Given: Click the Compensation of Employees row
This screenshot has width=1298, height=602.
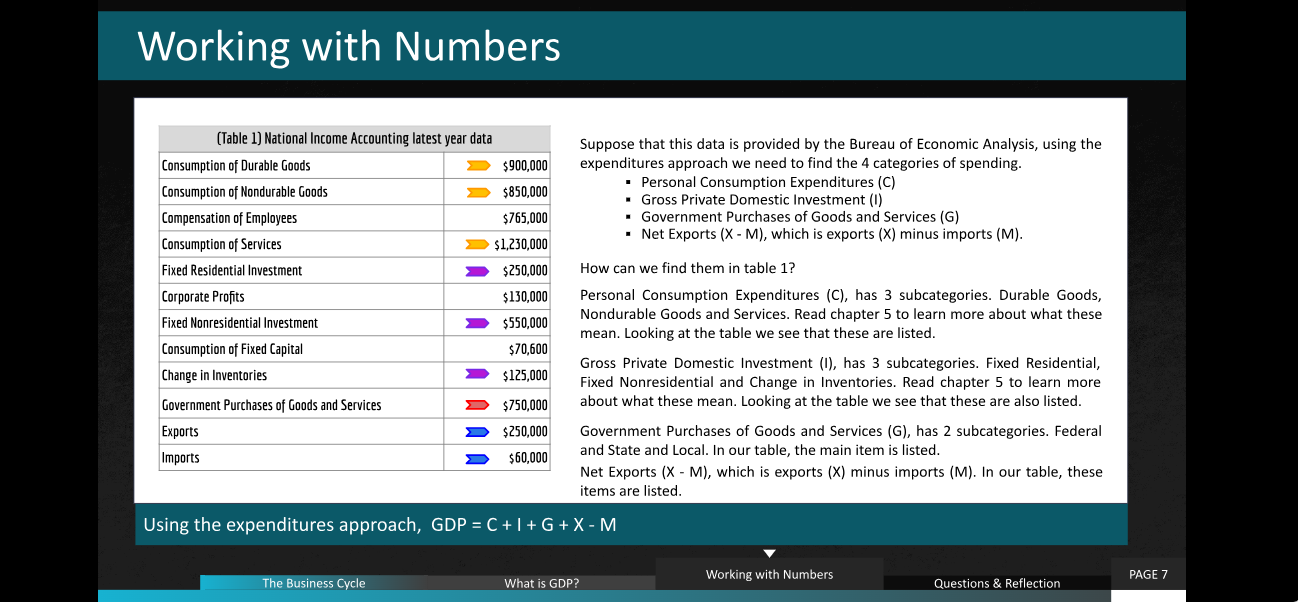Looking at the screenshot, I should pos(354,218).
